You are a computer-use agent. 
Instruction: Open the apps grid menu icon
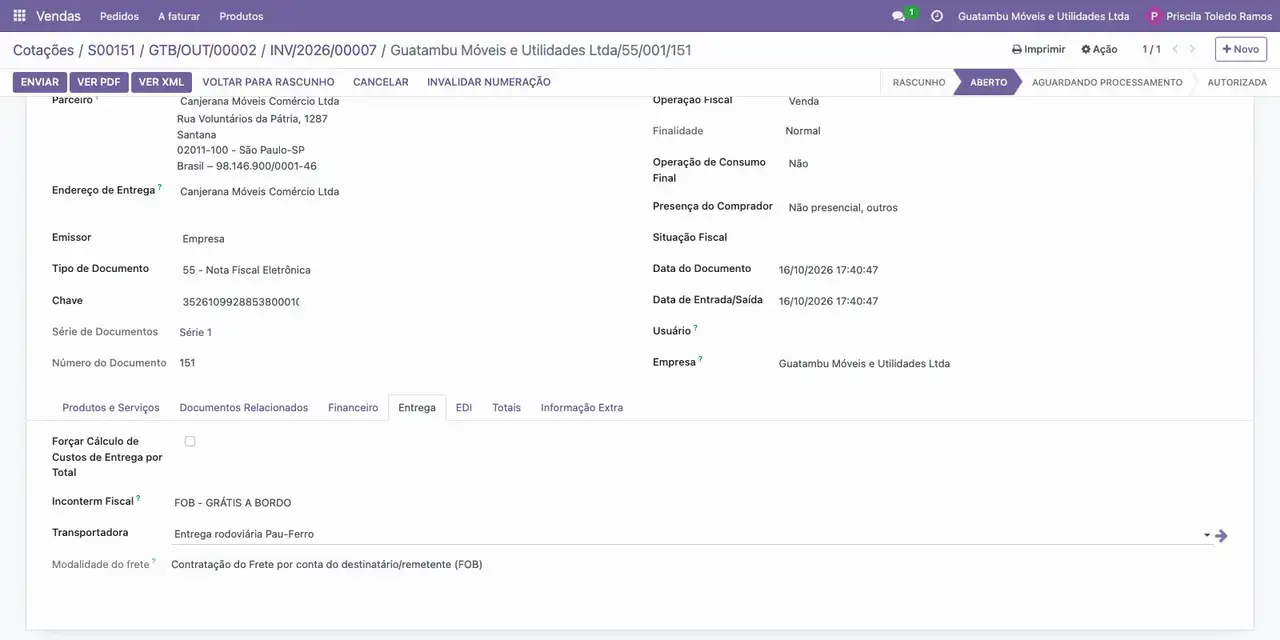(19, 16)
